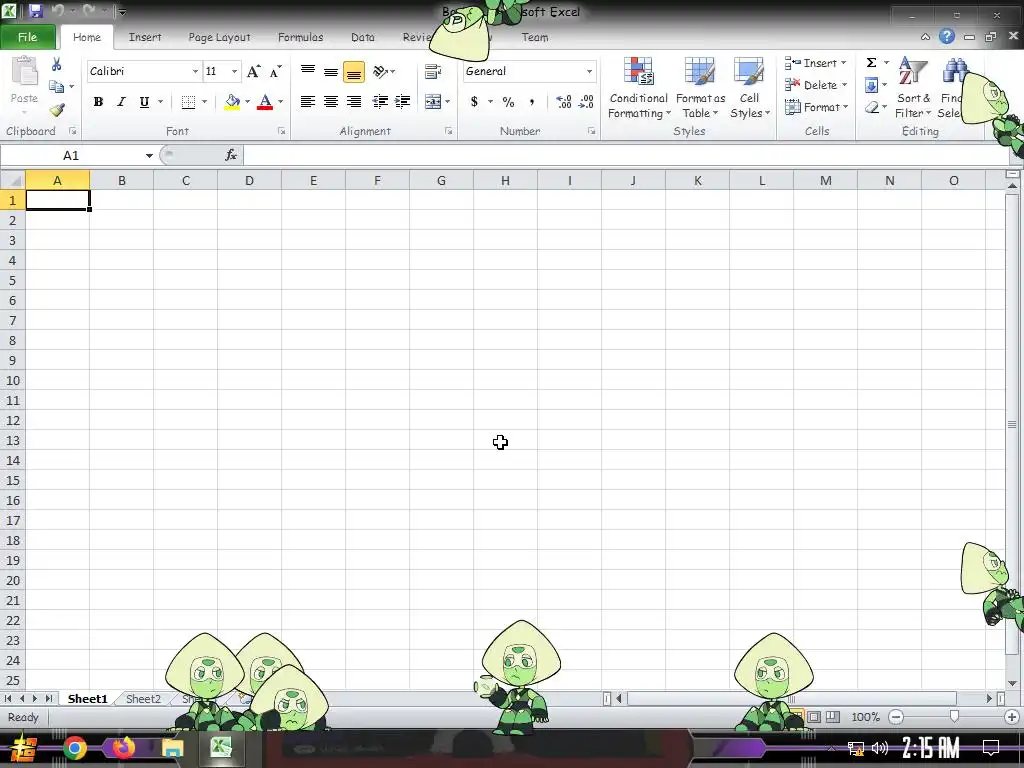
Task: Toggle Italic formatting
Action: click(x=121, y=101)
